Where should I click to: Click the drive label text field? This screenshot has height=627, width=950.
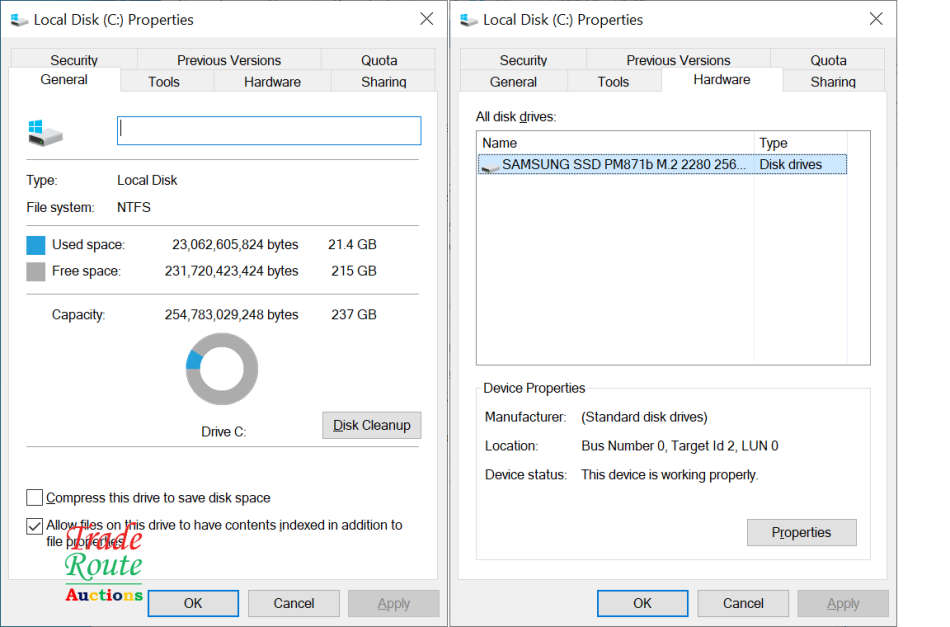269,131
